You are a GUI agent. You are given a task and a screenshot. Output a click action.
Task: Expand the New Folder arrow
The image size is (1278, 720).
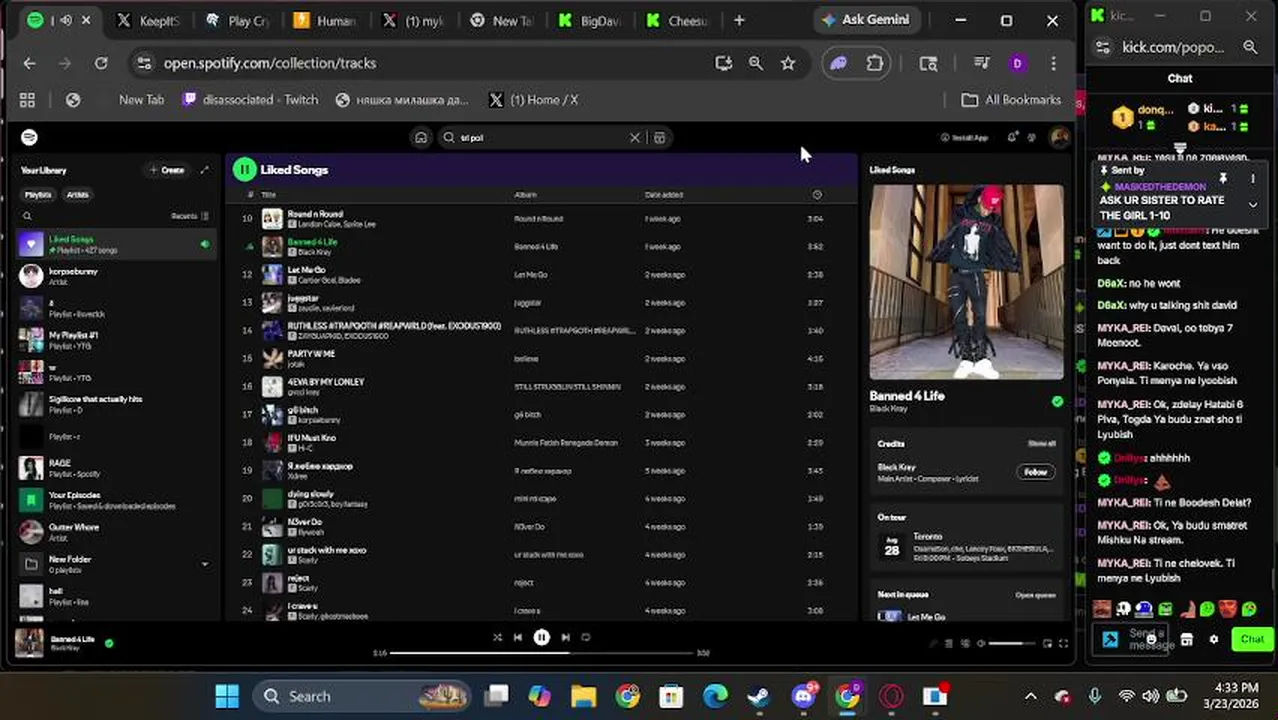[x=205, y=564]
